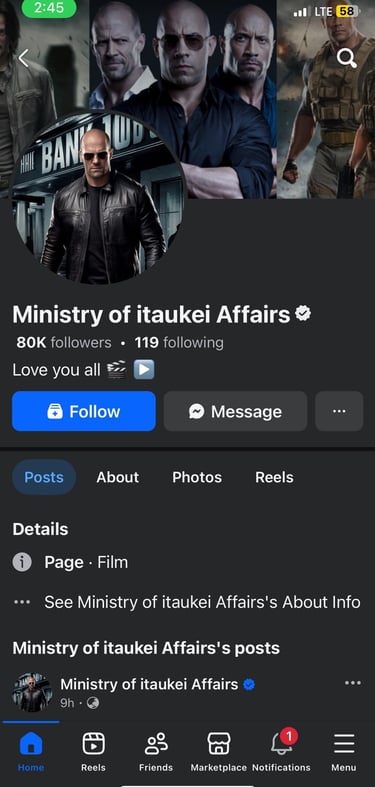View the circular profile picture
This screenshot has width=375, height=787.
pos(99,198)
